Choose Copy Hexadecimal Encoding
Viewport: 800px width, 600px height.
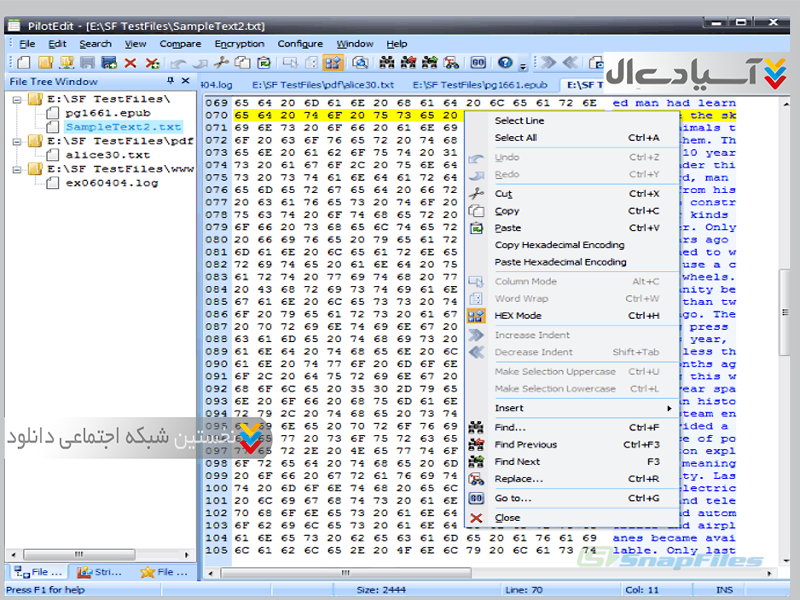(559, 245)
